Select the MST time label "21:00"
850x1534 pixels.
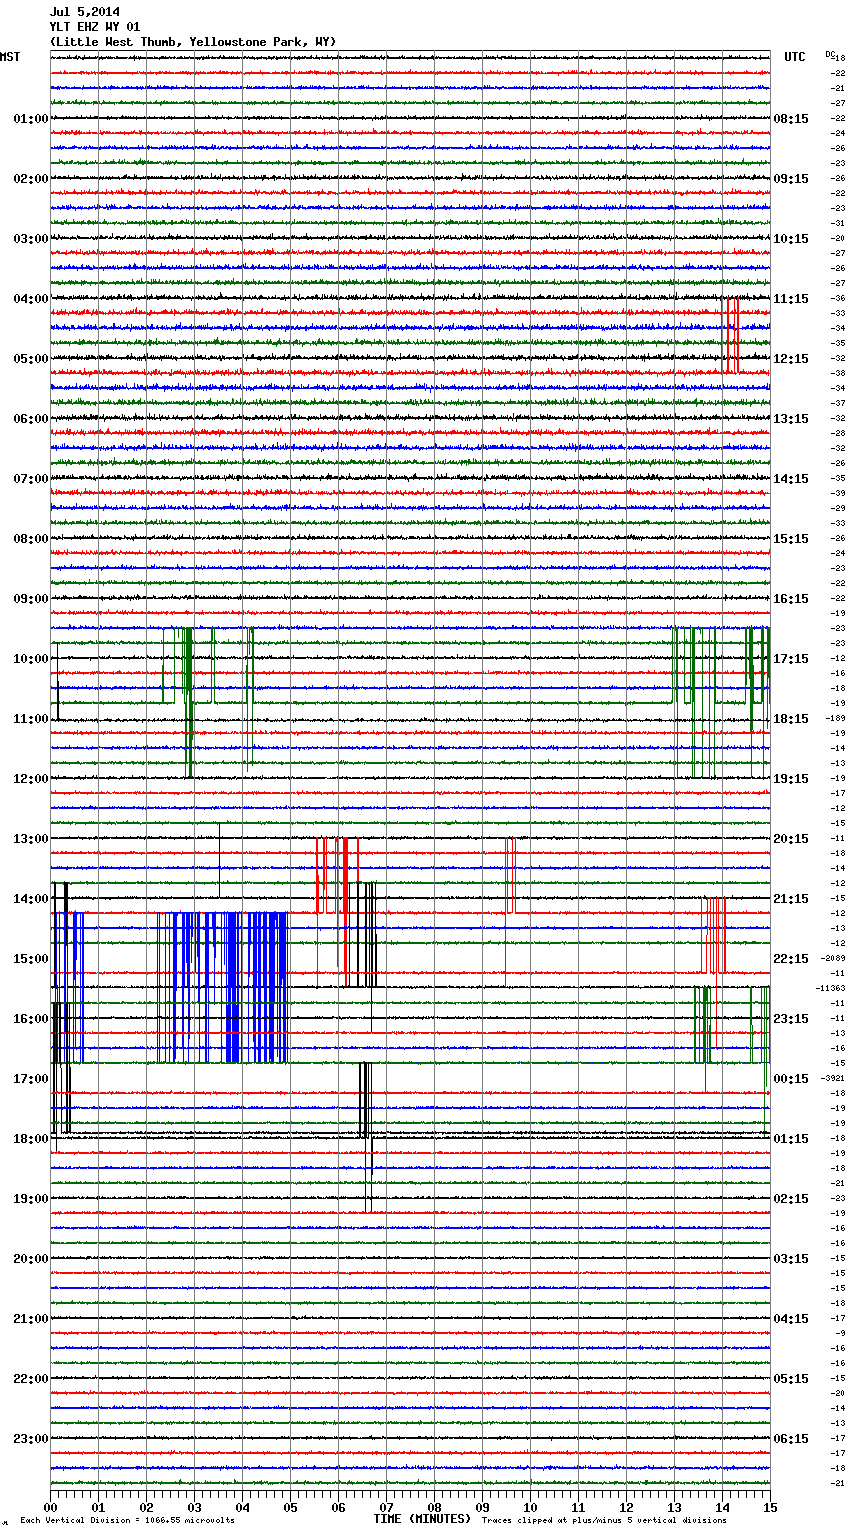pos(31,1319)
